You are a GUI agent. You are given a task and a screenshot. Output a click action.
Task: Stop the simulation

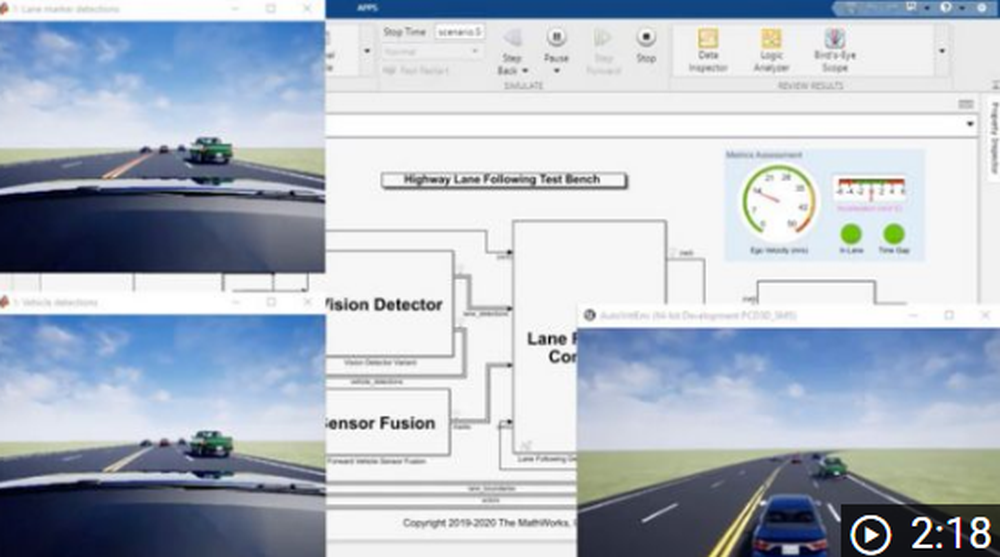pyautogui.click(x=646, y=38)
